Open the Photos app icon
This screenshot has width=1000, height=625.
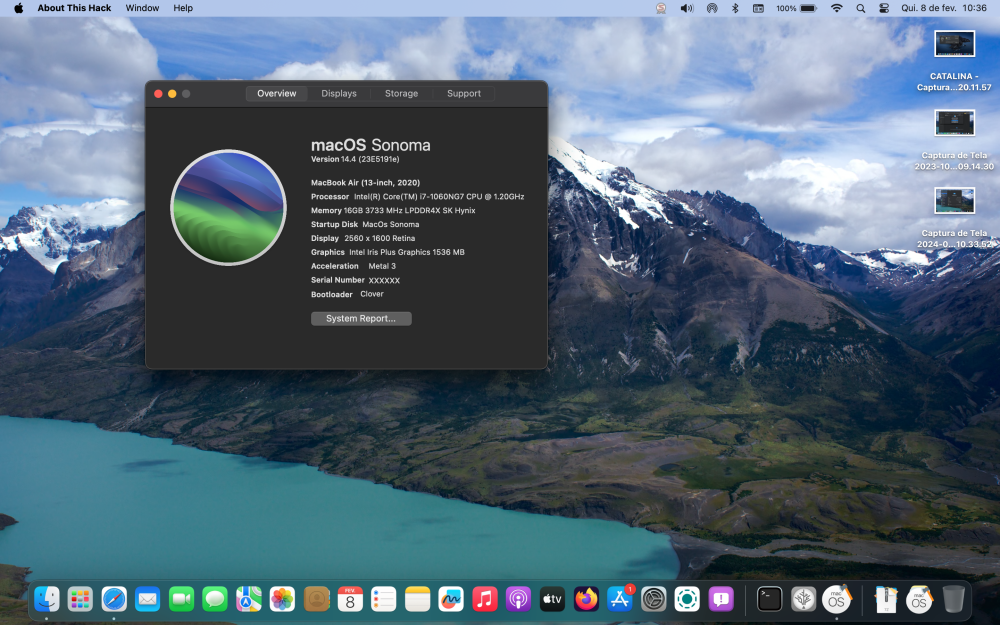click(x=282, y=599)
